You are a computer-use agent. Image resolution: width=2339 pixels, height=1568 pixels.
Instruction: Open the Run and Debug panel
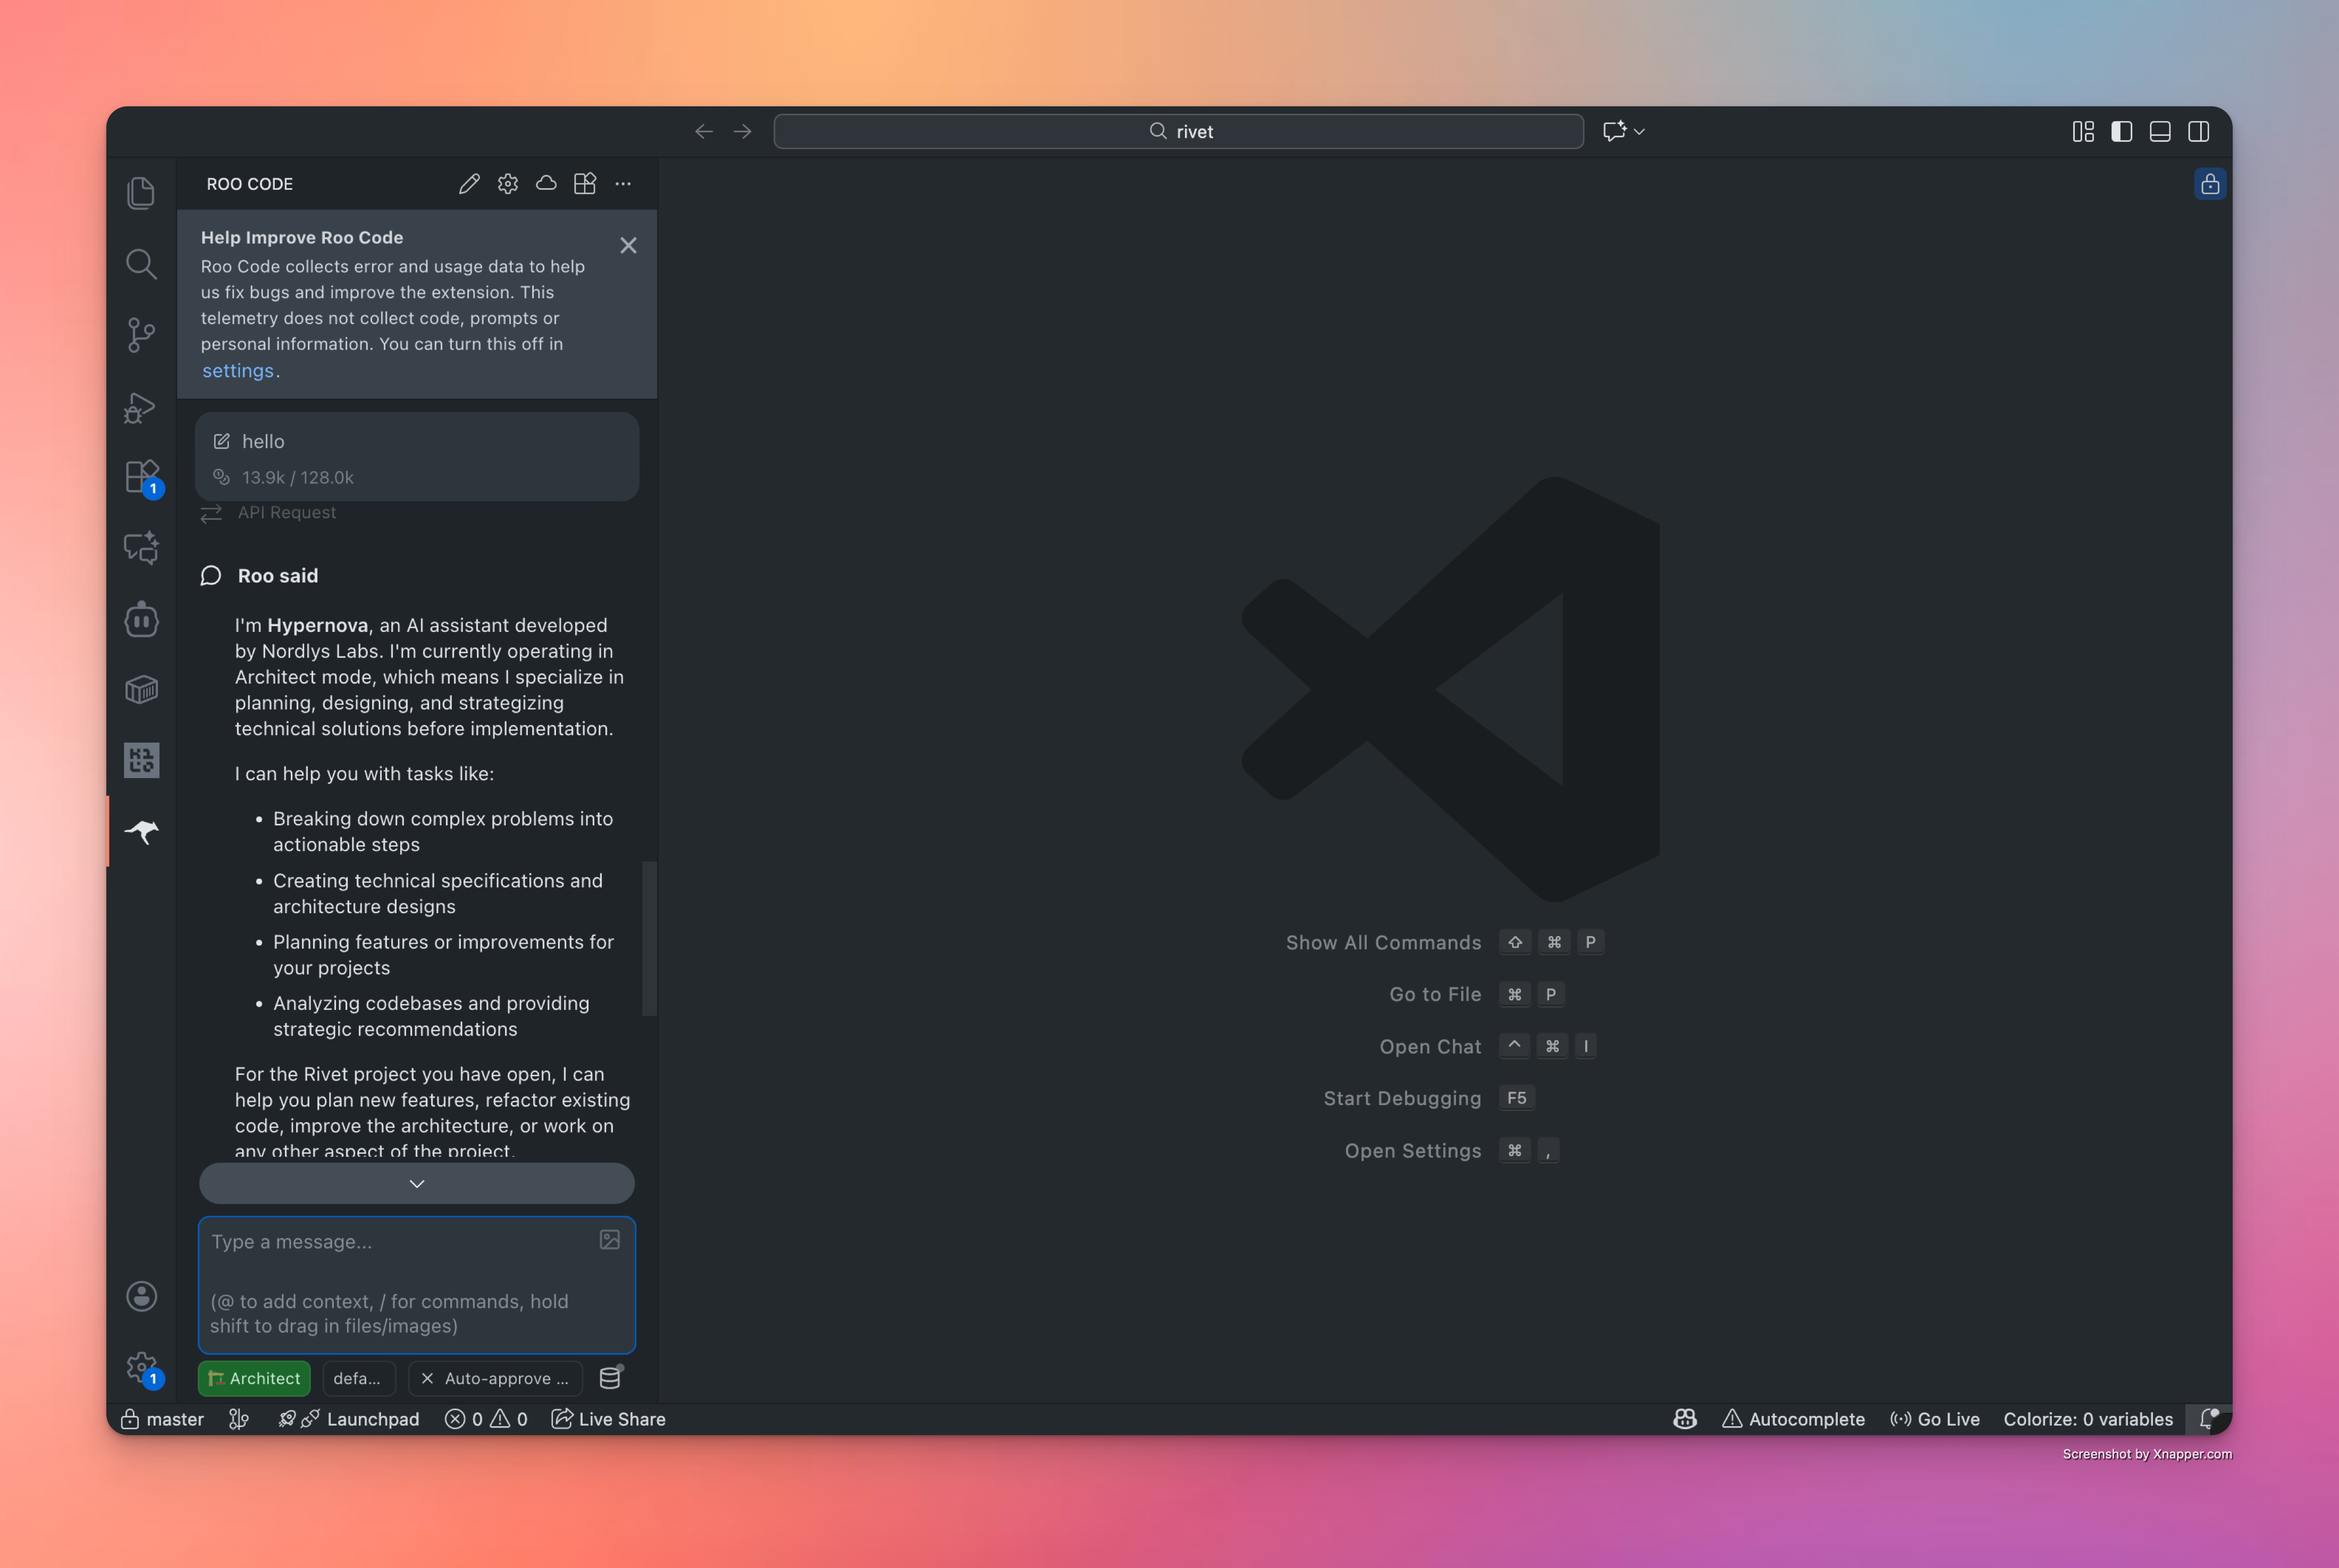141,407
